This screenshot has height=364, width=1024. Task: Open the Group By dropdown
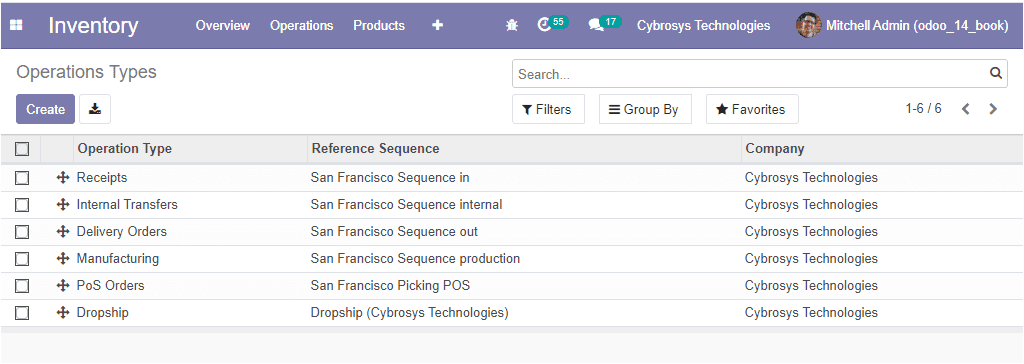pos(645,109)
